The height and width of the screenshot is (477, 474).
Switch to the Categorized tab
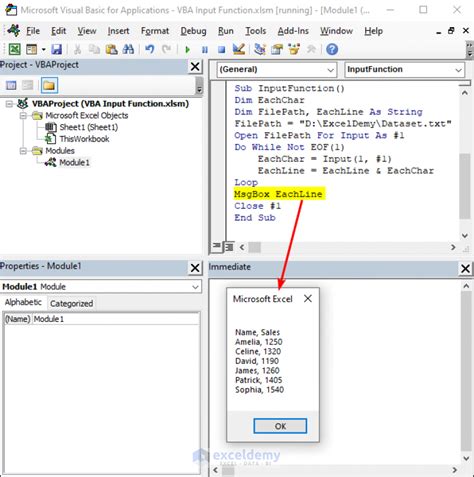[x=71, y=303]
